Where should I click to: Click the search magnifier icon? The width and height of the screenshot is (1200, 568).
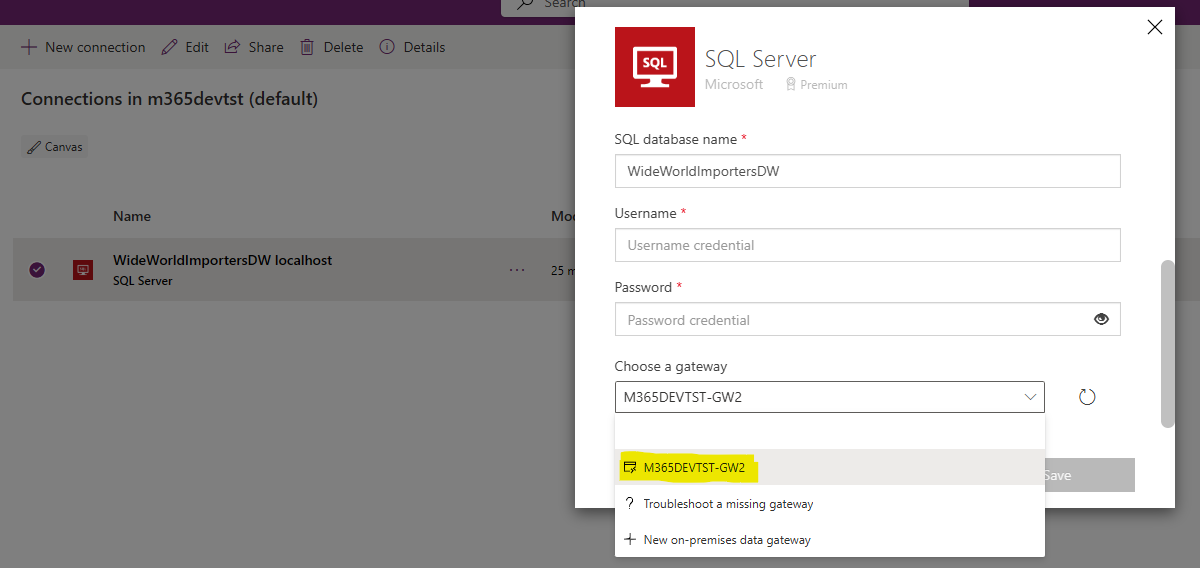click(x=524, y=4)
